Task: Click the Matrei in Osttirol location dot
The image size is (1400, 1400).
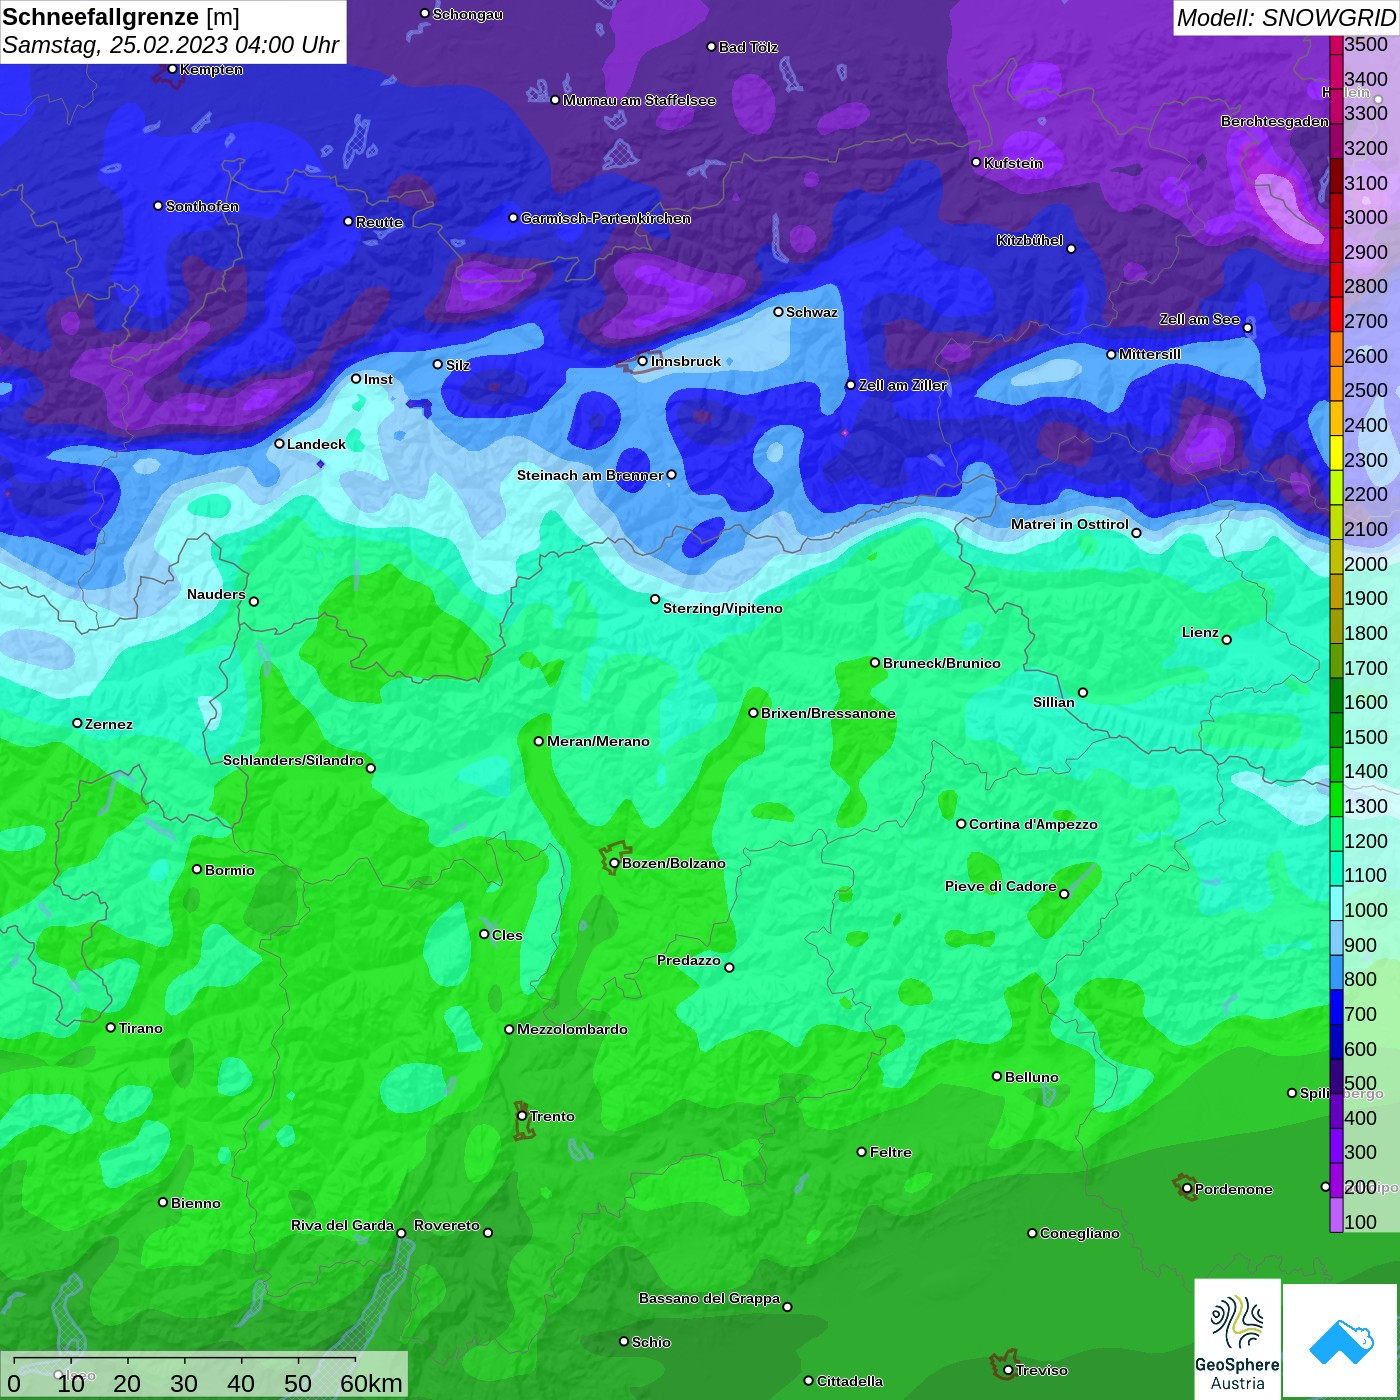Action: point(1136,533)
